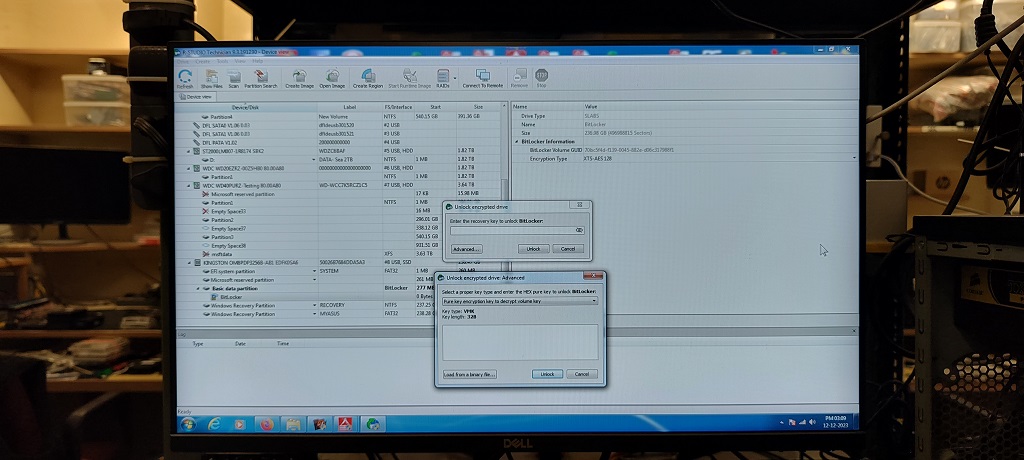The width and height of the screenshot is (1024, 460).
Task: Click Connect To Remote icon
Action: pyautogui.click(x=483, y=78)
